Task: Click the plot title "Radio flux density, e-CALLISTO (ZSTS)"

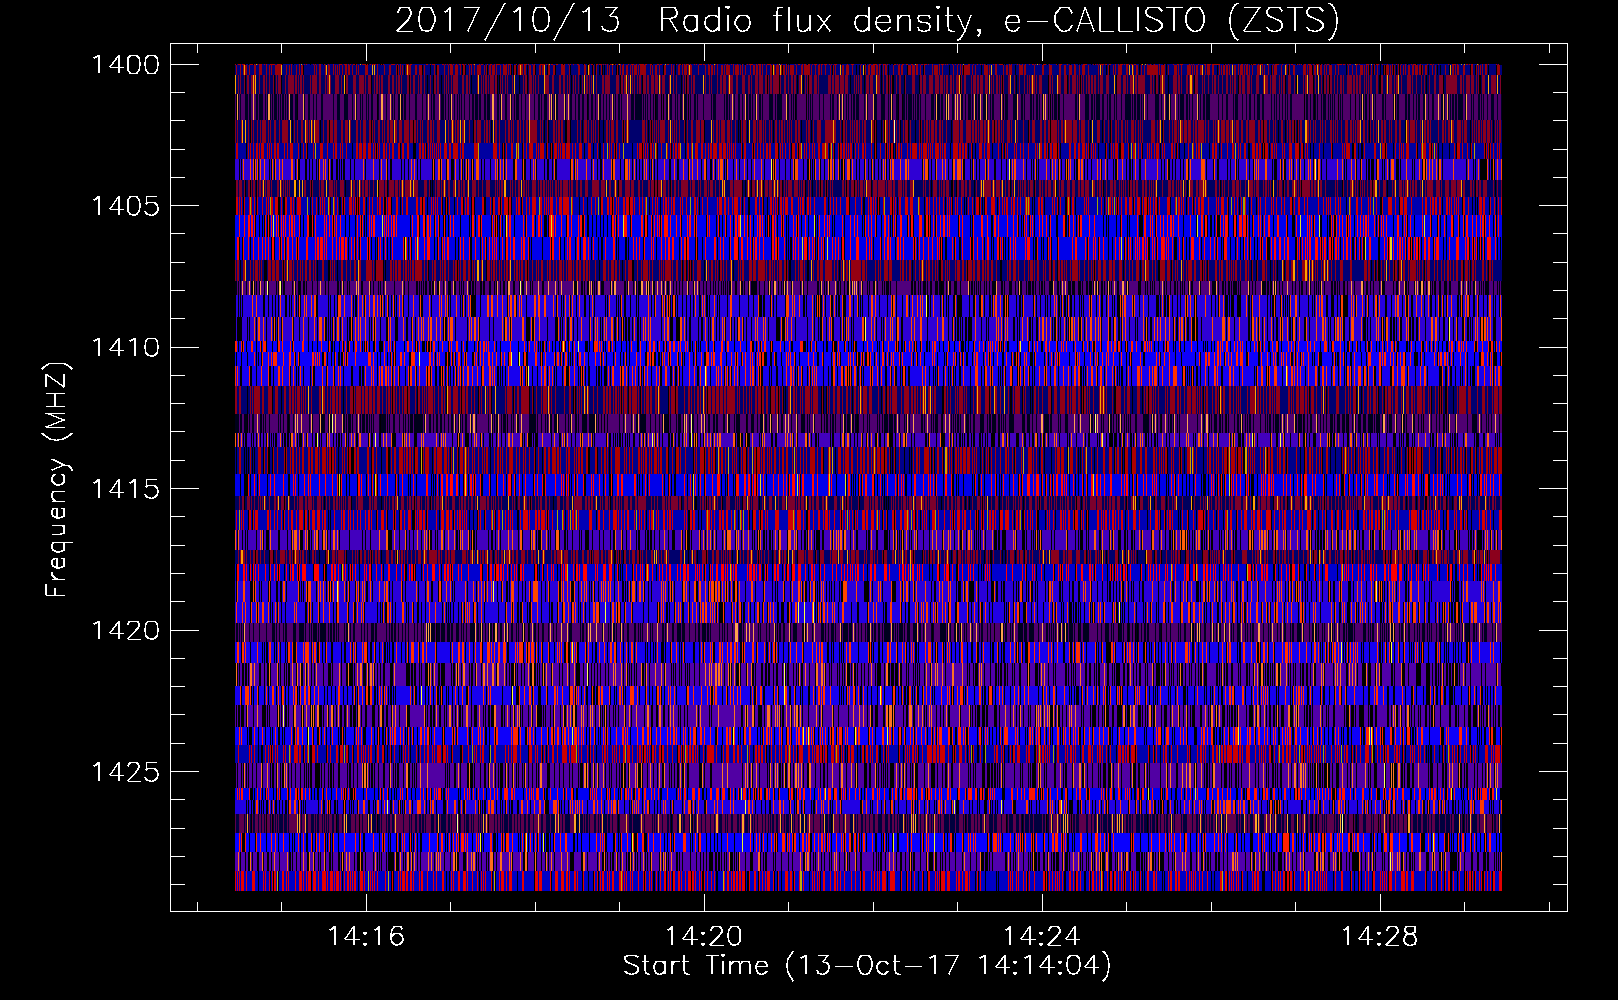Action: [999, 20]
